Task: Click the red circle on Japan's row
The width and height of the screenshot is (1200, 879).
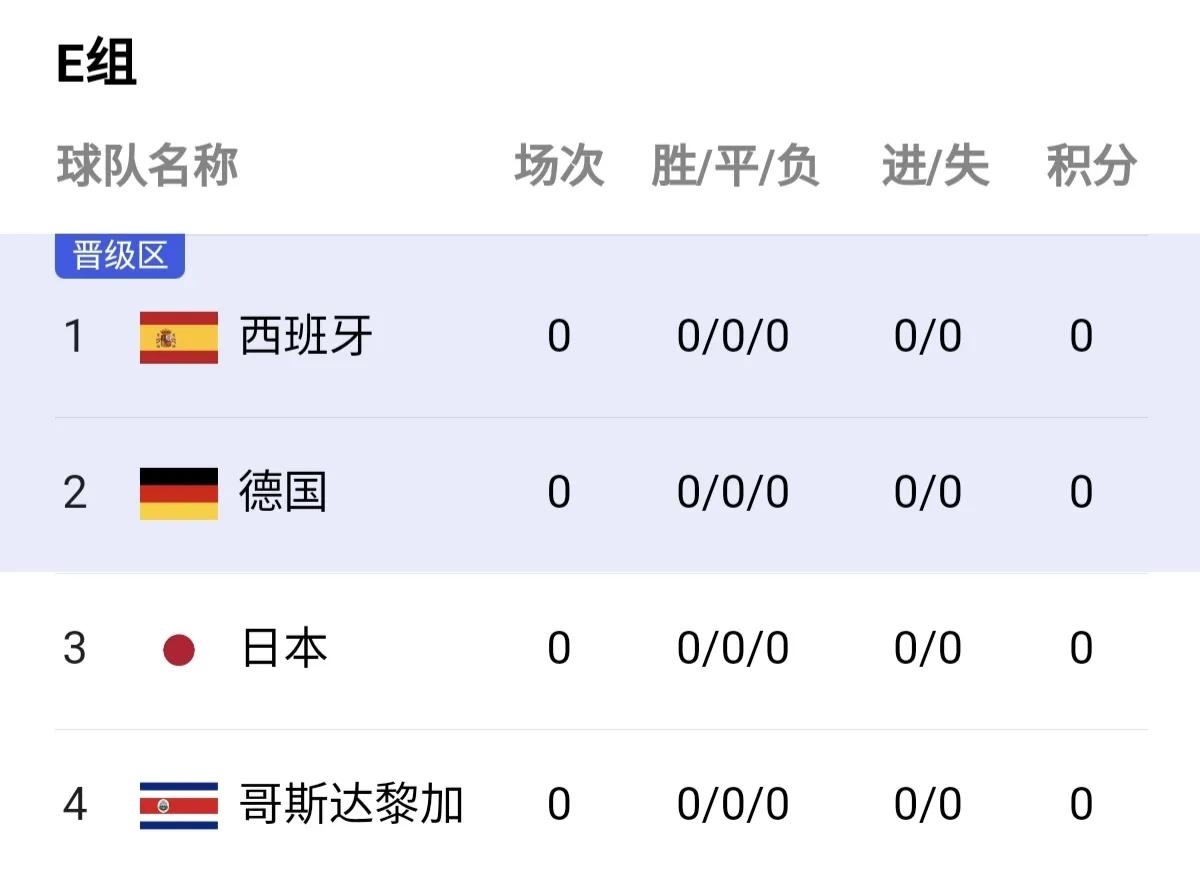Action: [x=178, y=648]
